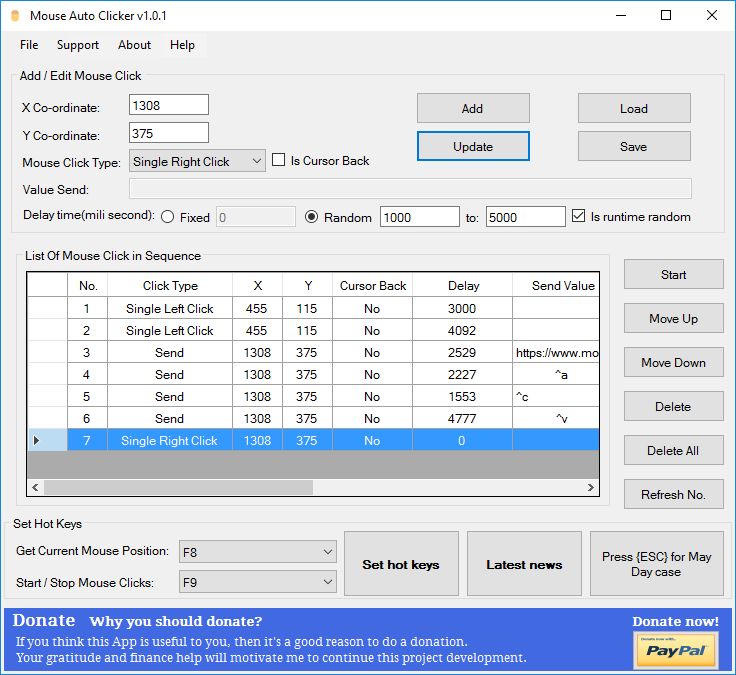
Task: Maximize the Mouse Auto Clicker window
Action: pyautogui.click(x=666, y=15)
